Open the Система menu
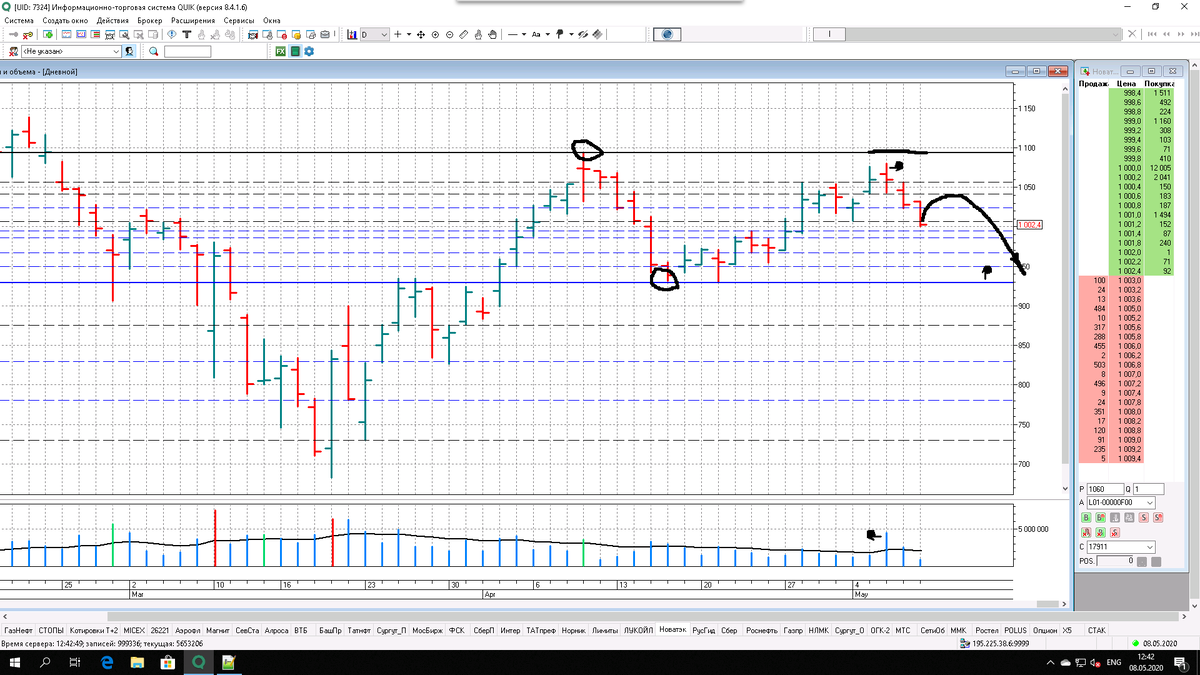Screen dimensions: 1200x675 (19, 20)
